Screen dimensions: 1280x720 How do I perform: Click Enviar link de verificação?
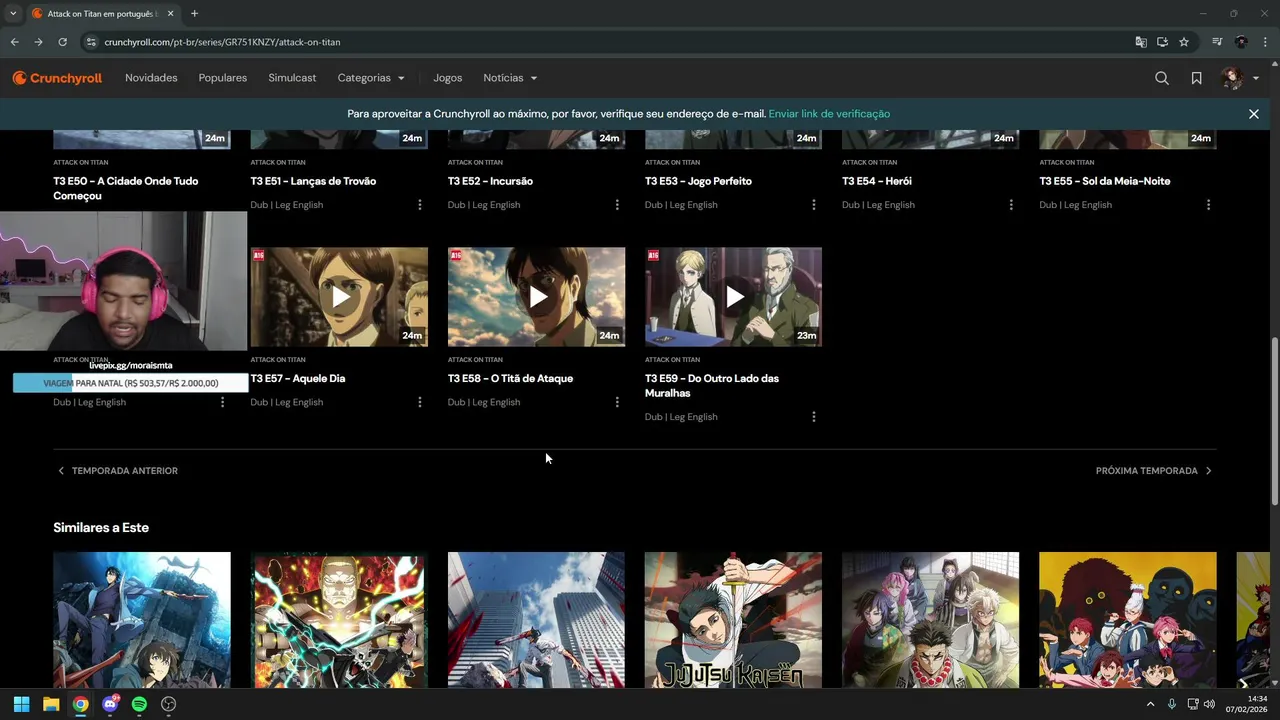click(829, 114)
